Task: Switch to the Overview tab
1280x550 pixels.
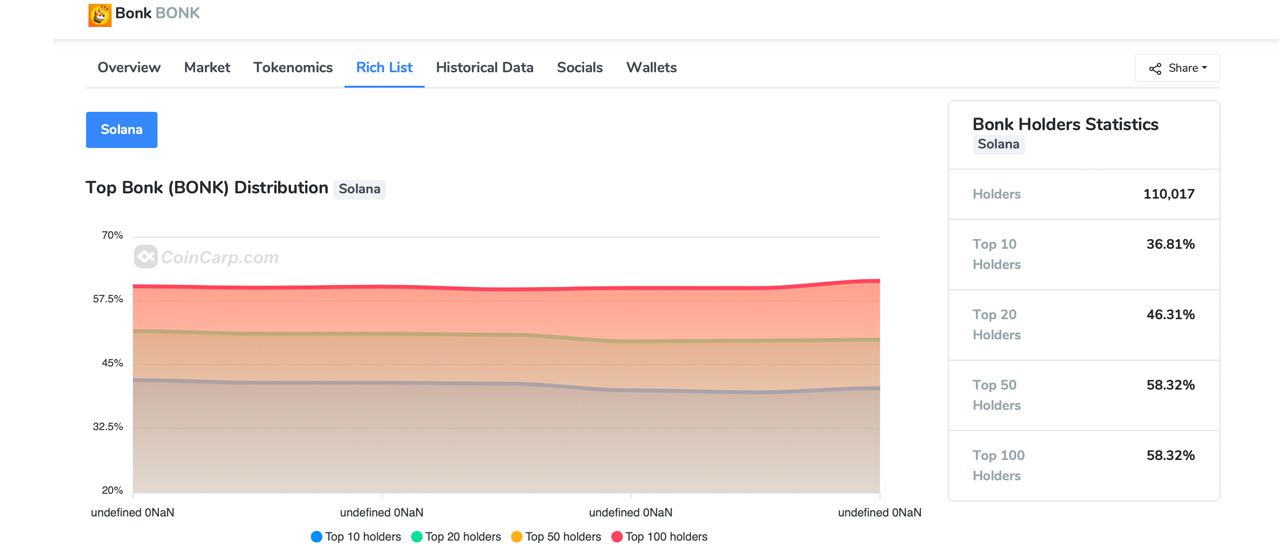Action: click(x=129, y=67)
